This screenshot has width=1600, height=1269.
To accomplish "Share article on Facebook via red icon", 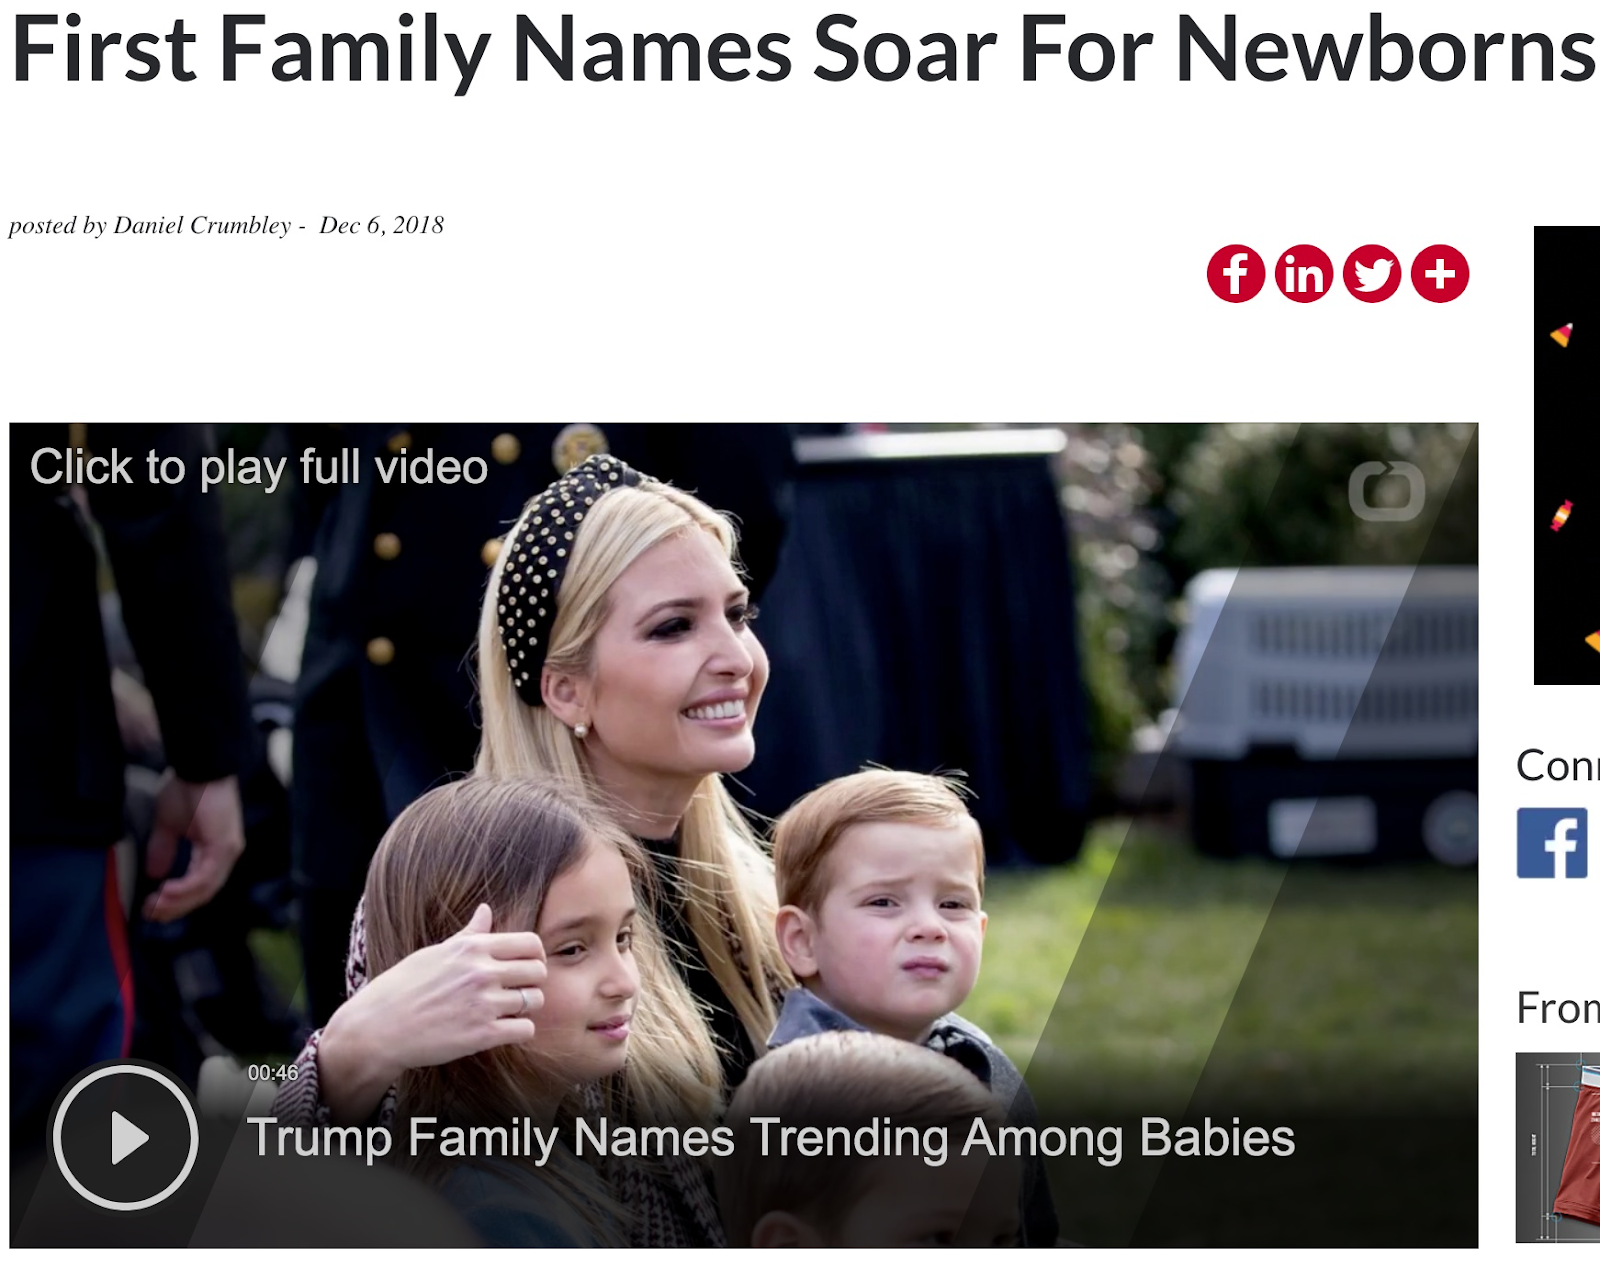I will [1236, 273].
